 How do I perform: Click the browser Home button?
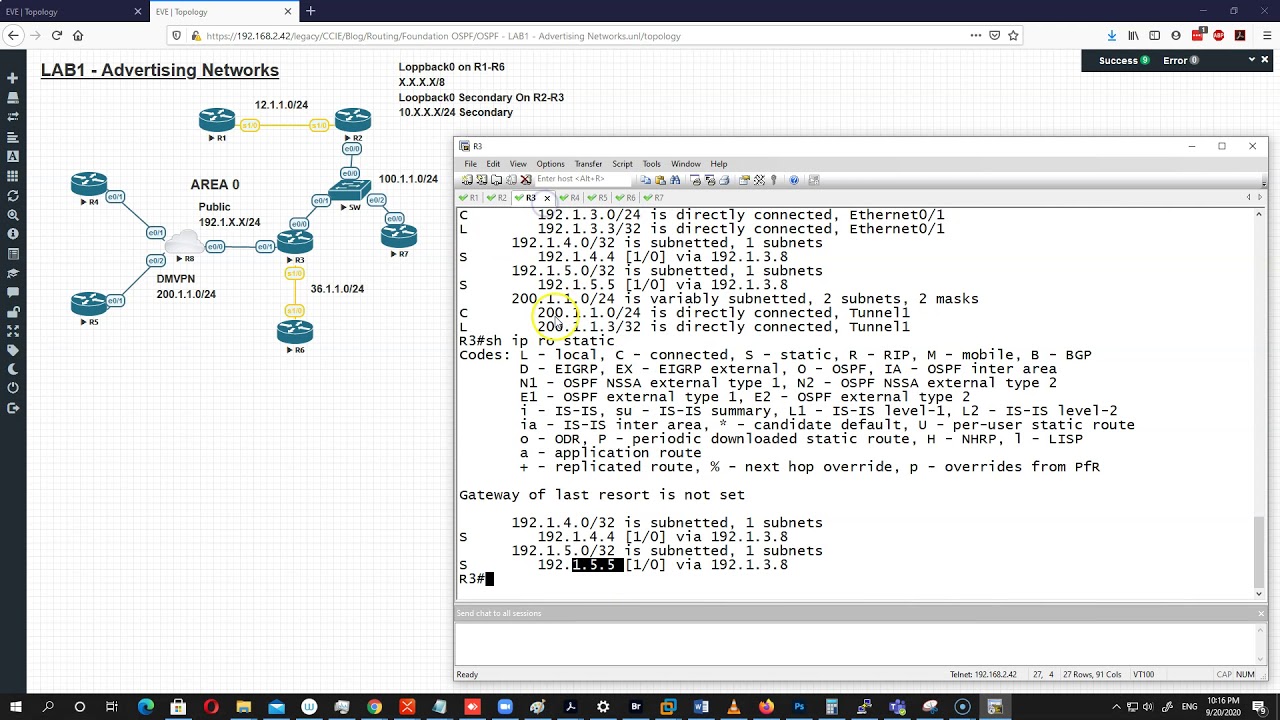78,36
